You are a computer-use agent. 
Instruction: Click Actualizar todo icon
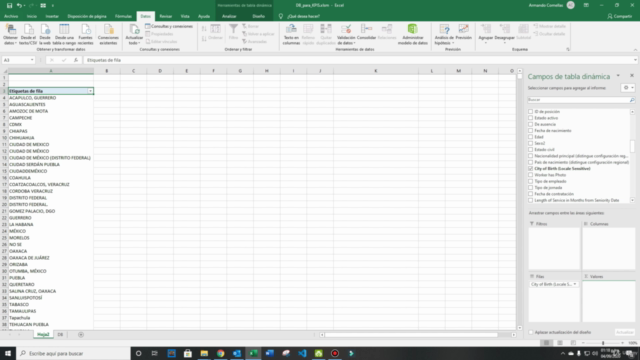coord(134,29)
